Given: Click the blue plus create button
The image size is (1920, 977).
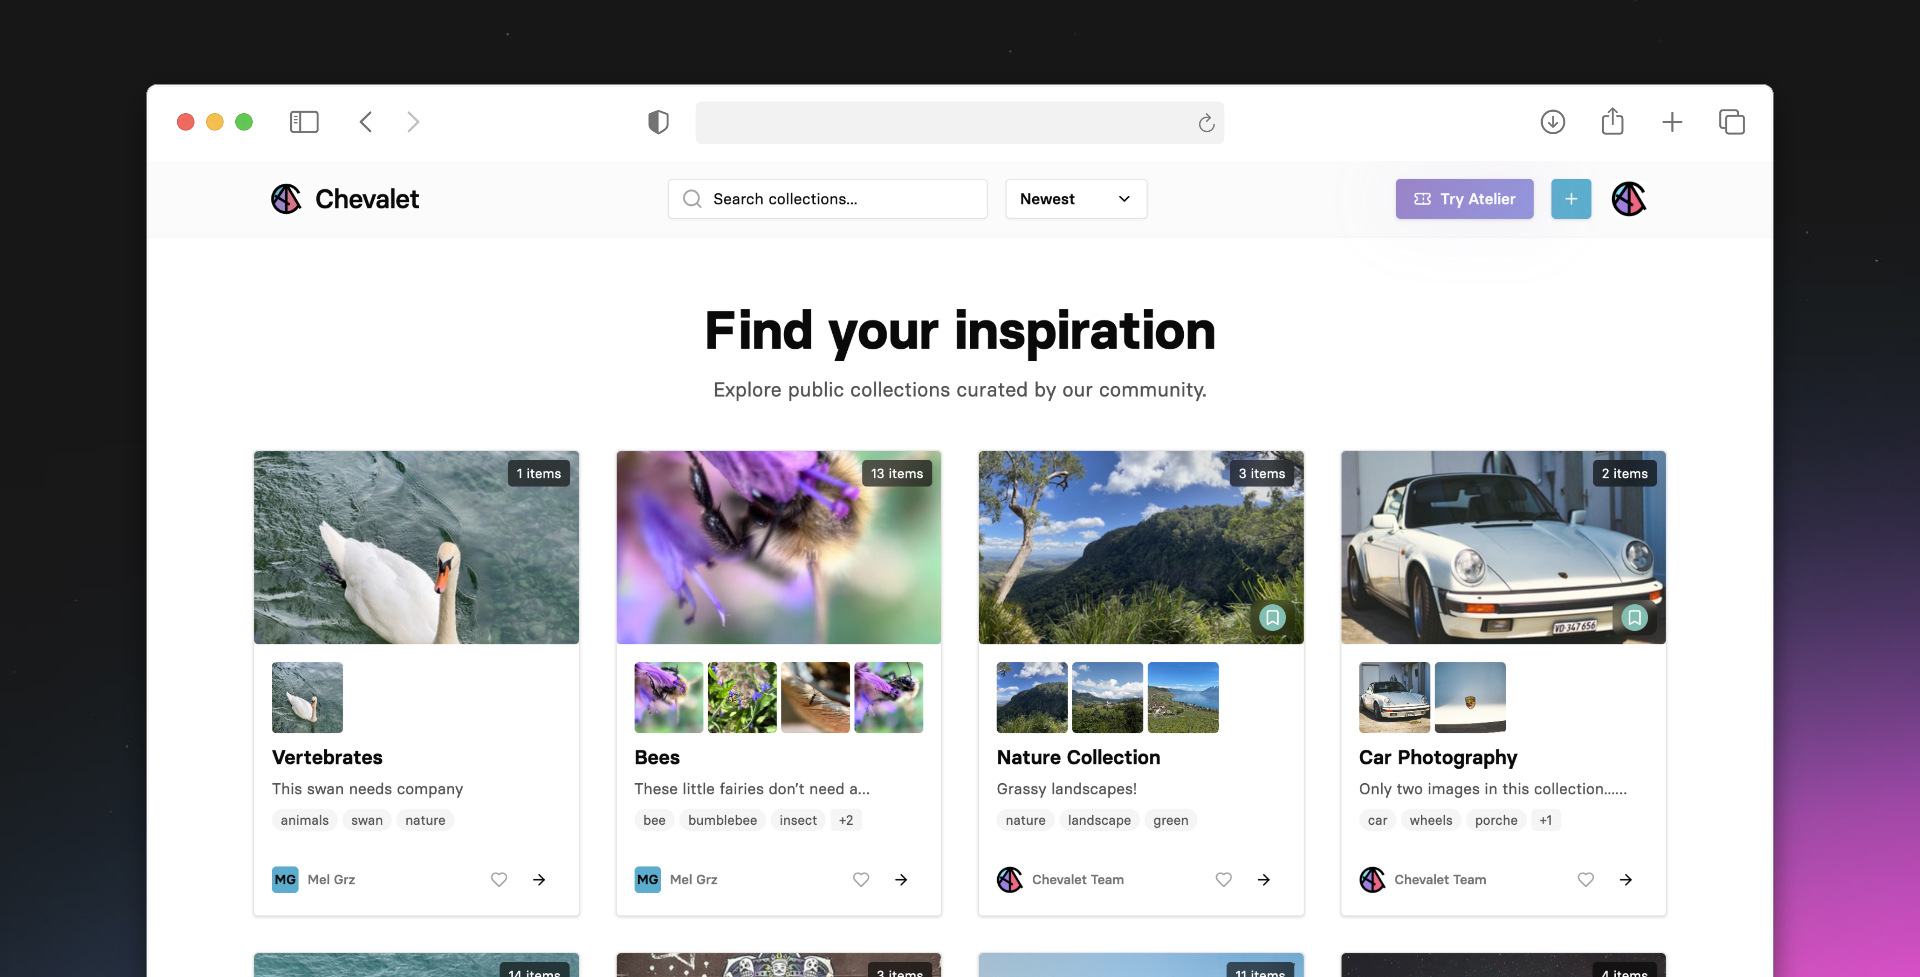Looking at the screenshot, I should tap(1570, 199).
